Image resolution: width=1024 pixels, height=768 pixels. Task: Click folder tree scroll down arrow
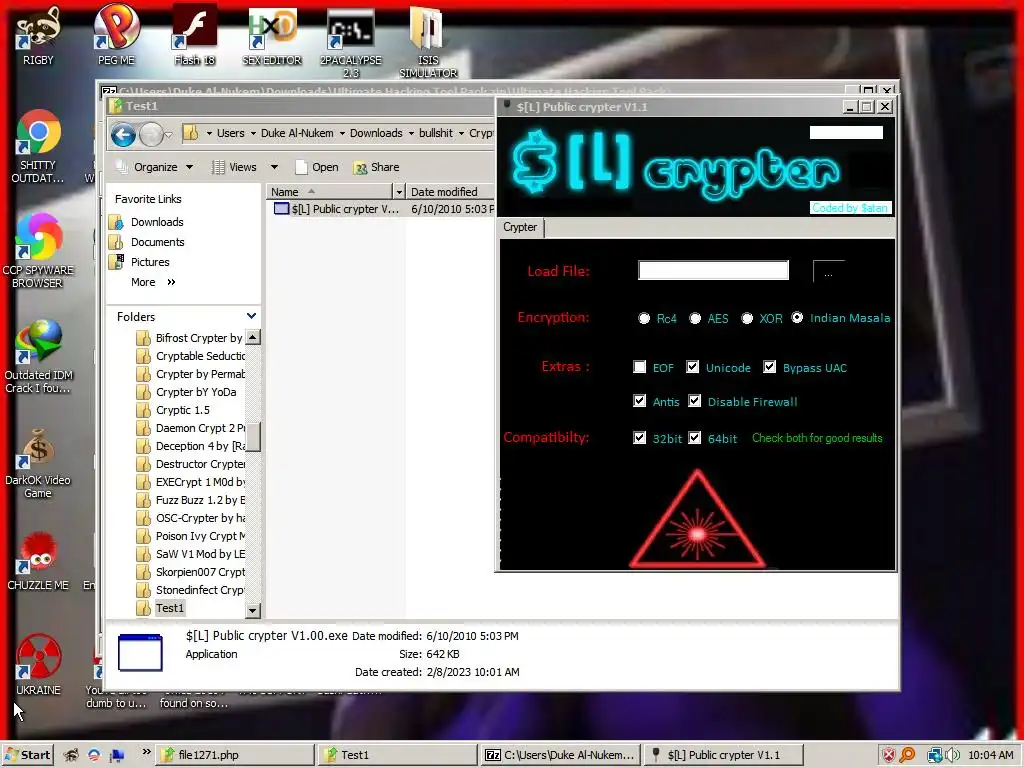click(253, 611)
